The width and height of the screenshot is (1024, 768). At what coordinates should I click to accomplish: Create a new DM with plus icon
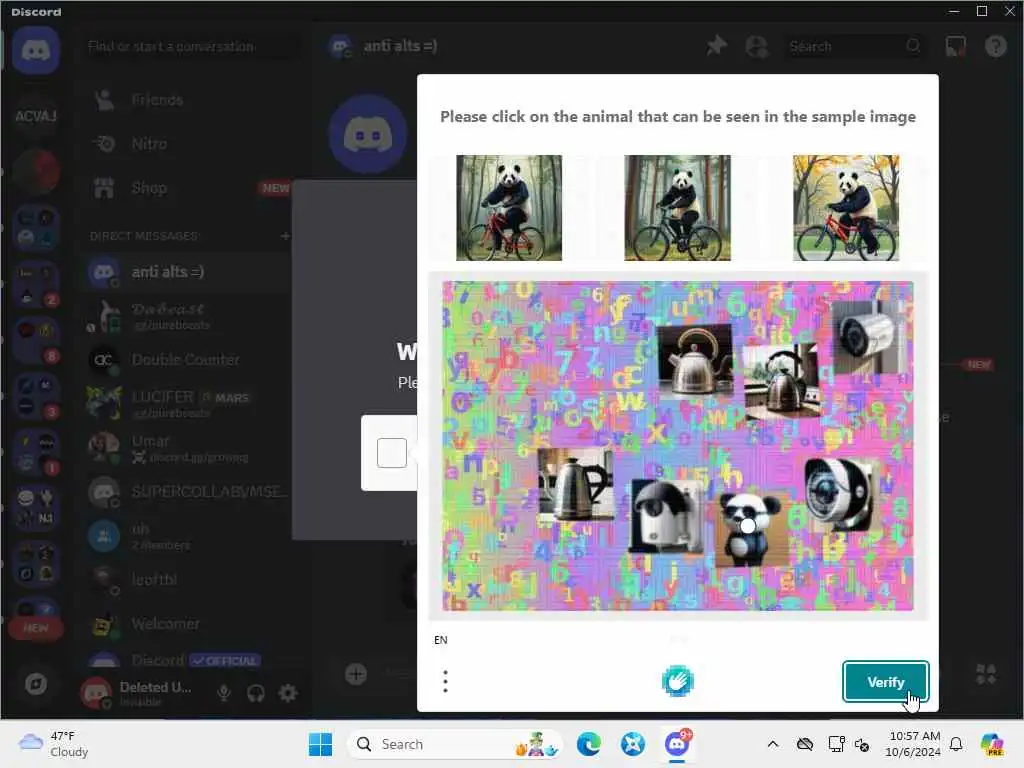pos(285,236)
